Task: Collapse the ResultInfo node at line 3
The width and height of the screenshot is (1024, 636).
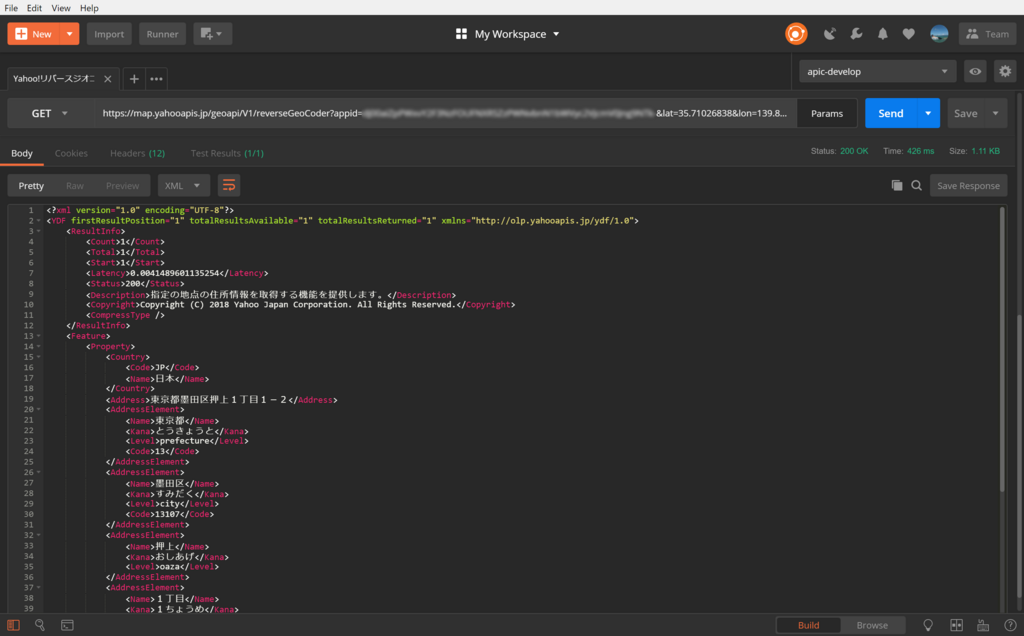Action: 39,231
